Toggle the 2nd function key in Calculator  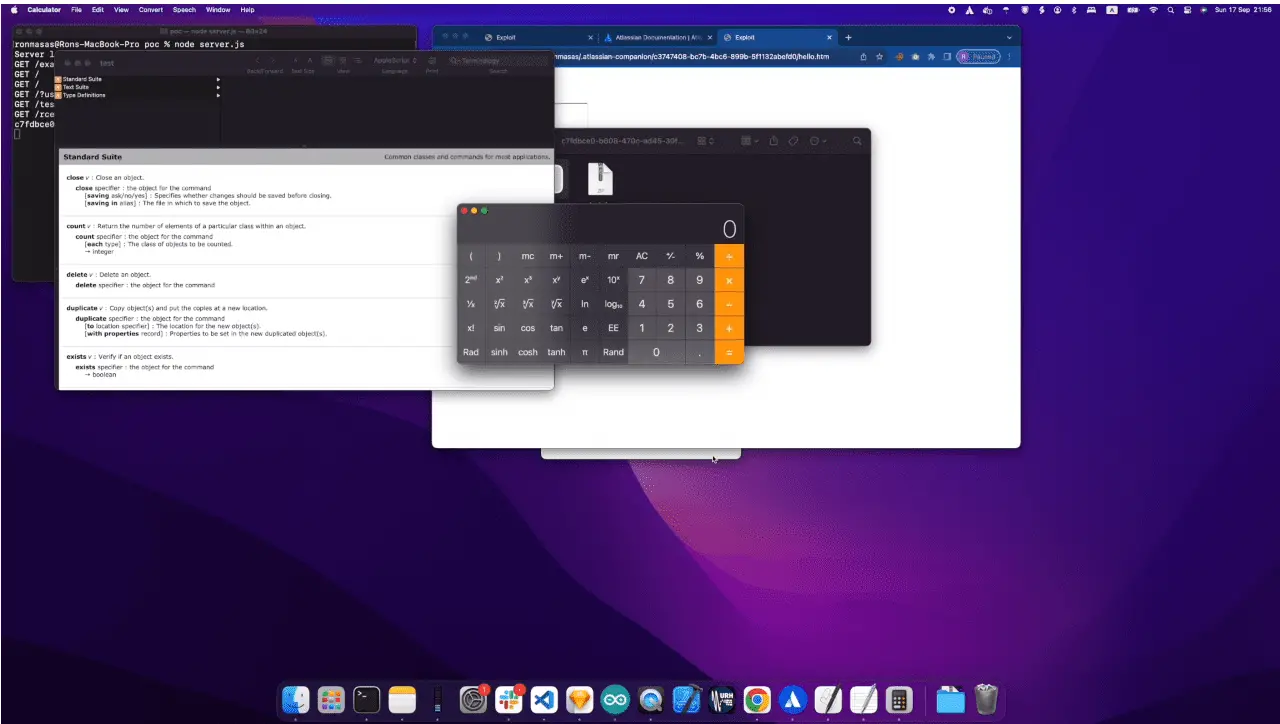tap(471, 280)
